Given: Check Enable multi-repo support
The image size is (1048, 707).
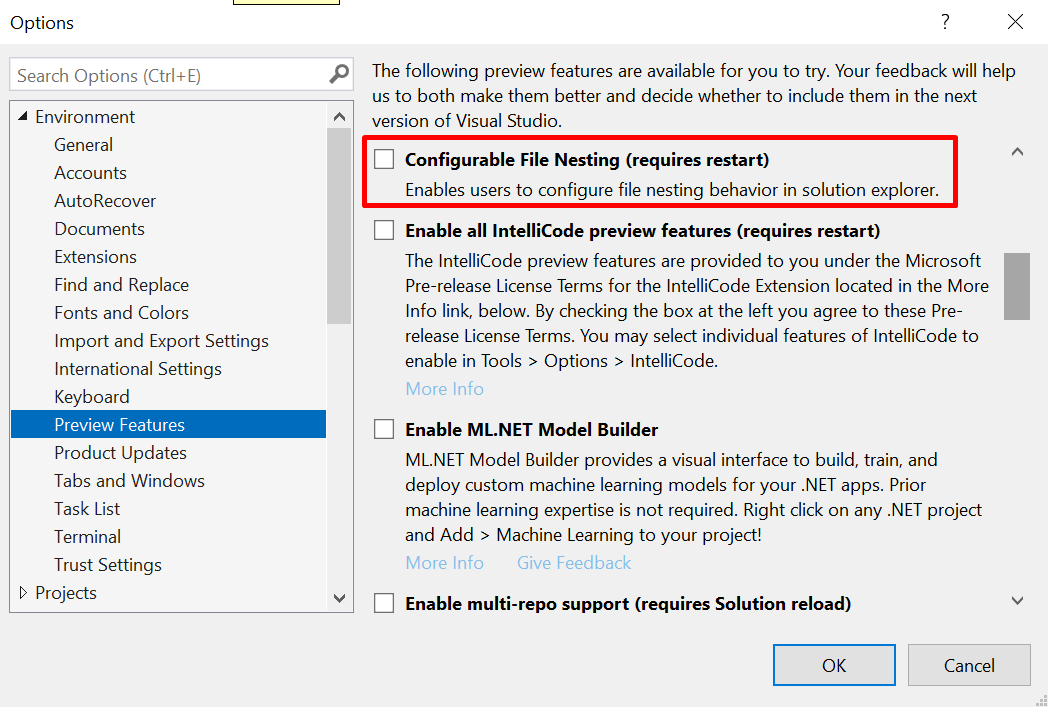Looking at the screenshot, I should click(x=384, y=602).
